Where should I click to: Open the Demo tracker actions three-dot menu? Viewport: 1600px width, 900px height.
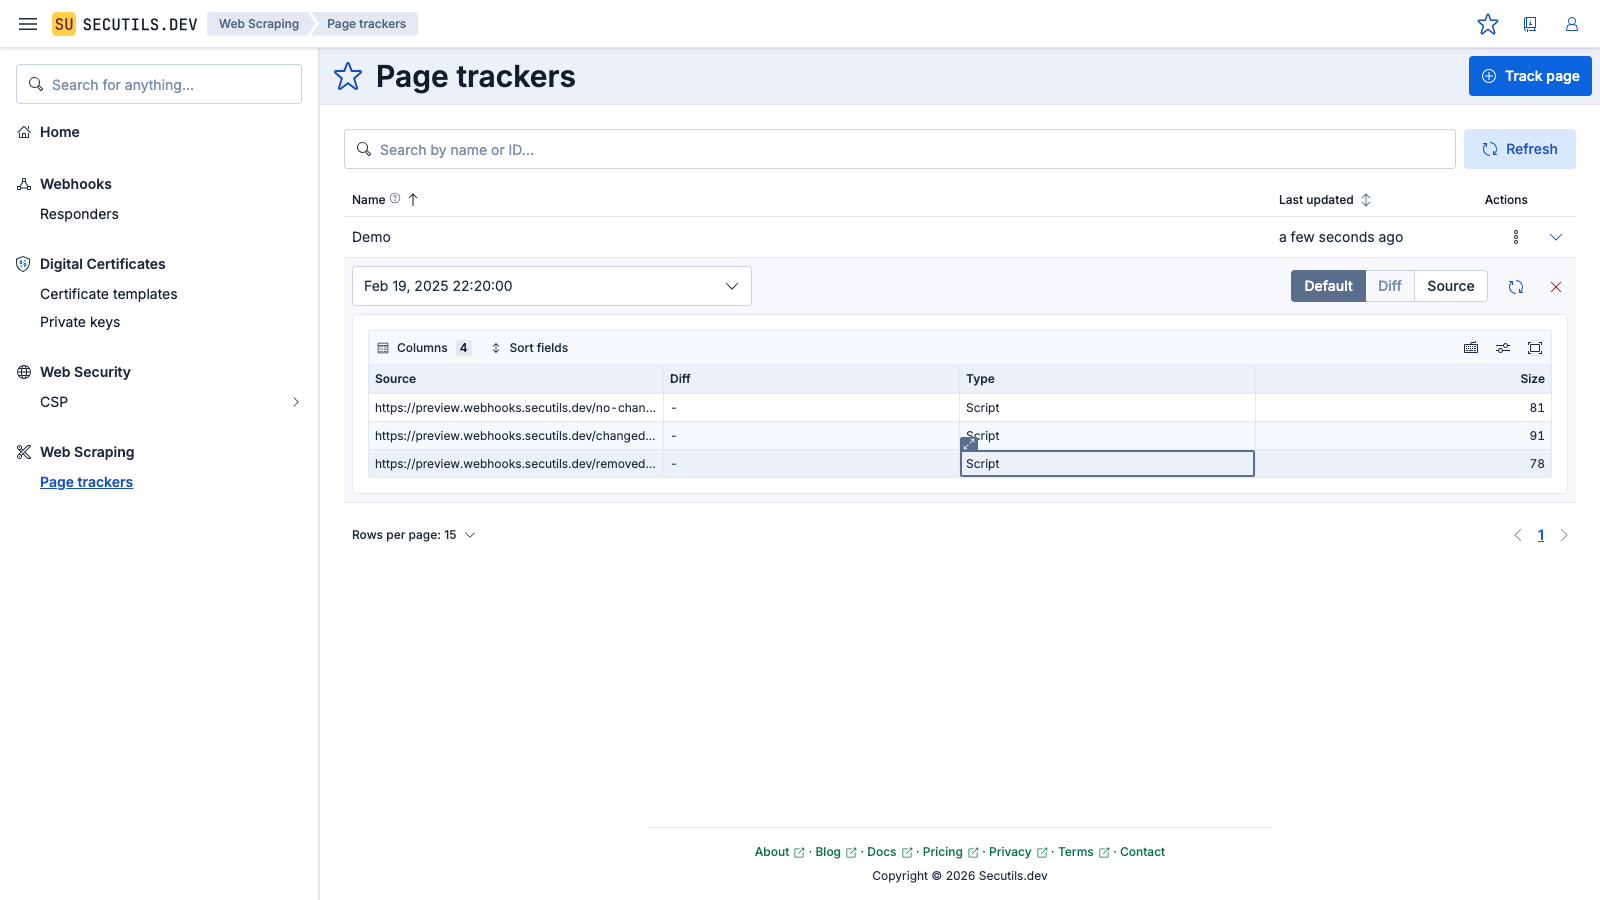pos(1515,237)
